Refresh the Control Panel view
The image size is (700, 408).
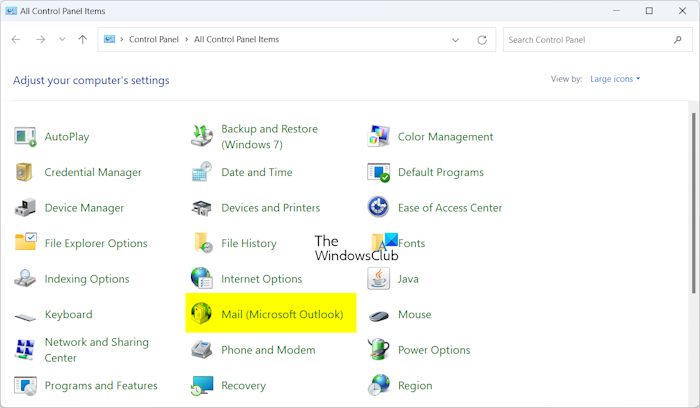click(482, 40)
